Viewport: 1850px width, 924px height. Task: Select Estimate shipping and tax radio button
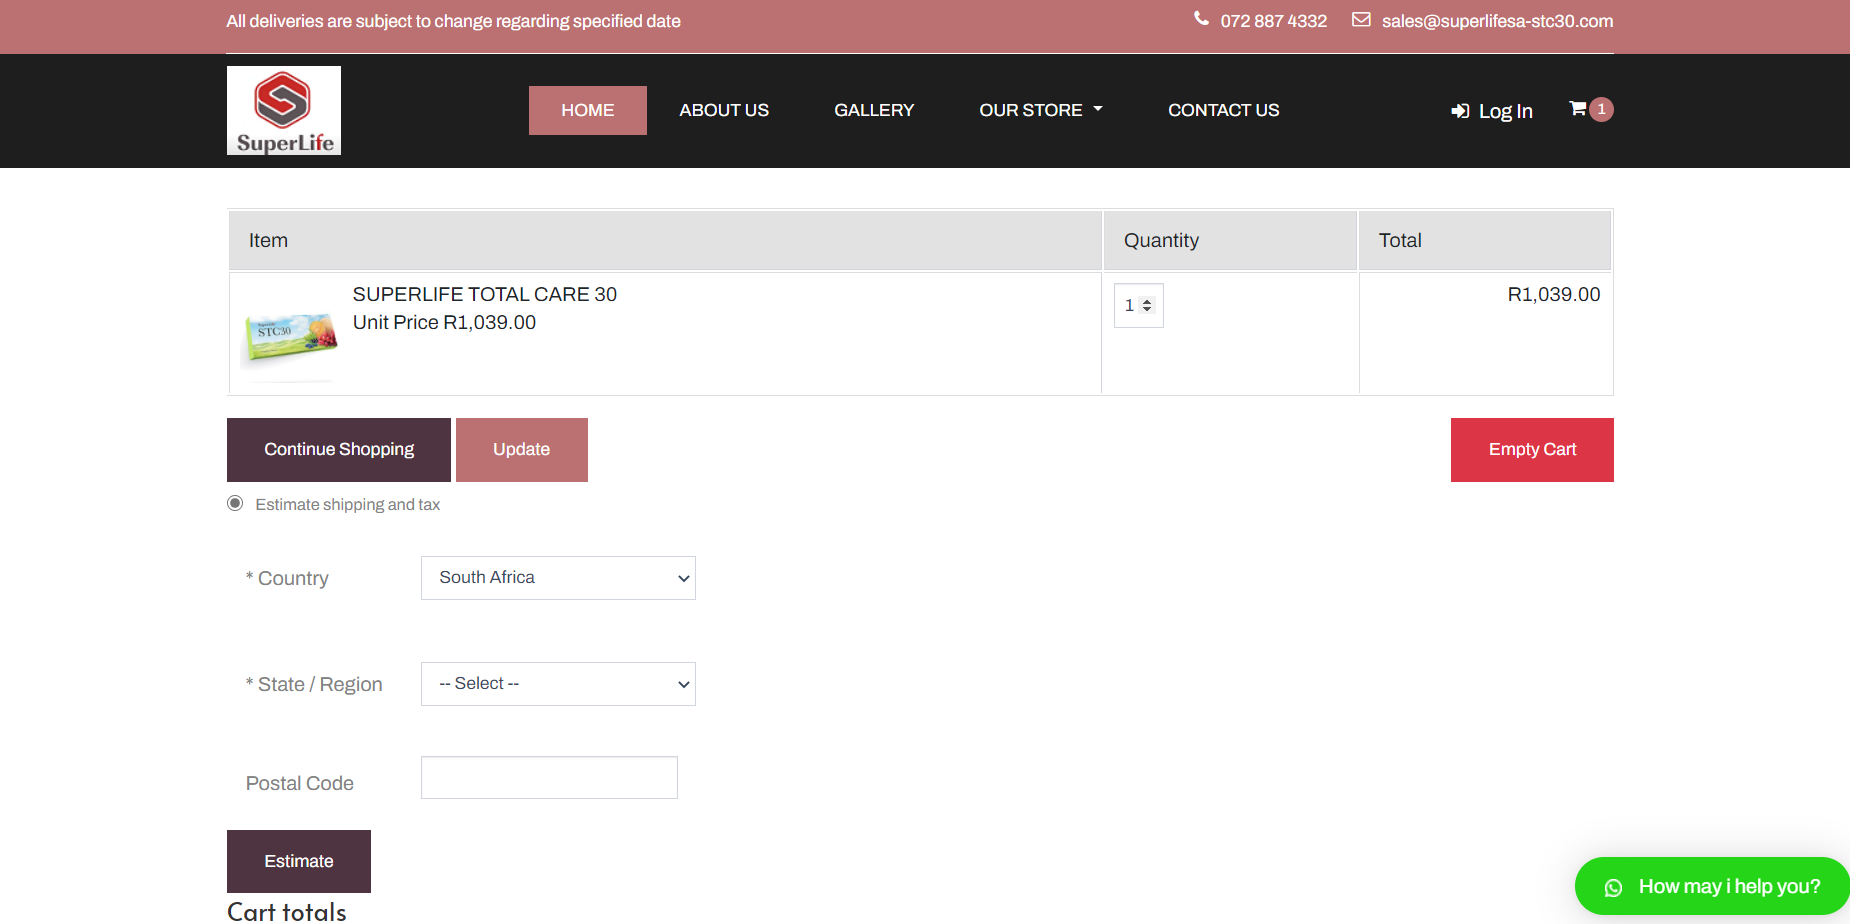pyautogui.click(x=235, y=503)
